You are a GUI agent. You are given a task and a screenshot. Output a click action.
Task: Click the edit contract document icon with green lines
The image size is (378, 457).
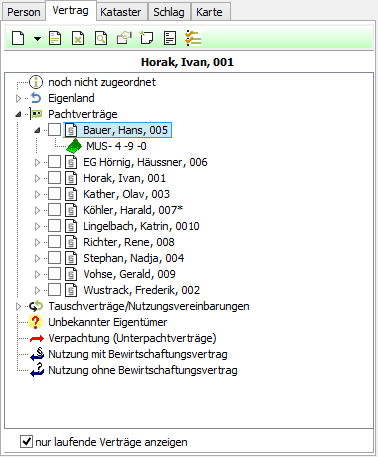pyautogui.click(x=55, y=38)
